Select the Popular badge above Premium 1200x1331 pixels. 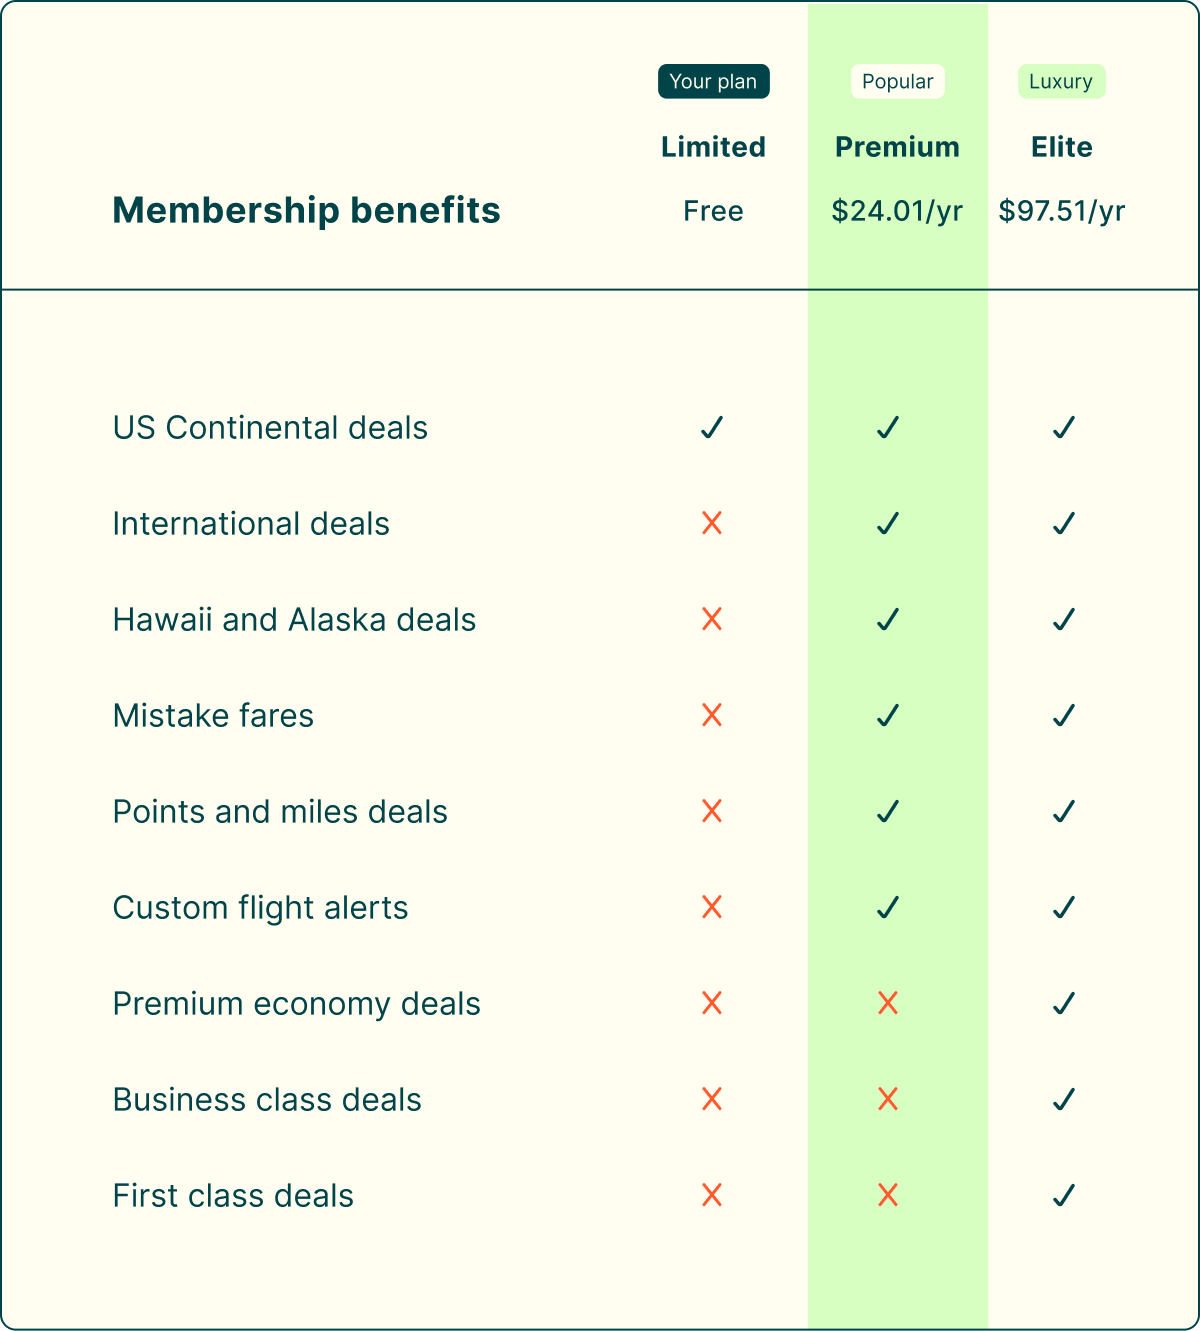point(898,82)
